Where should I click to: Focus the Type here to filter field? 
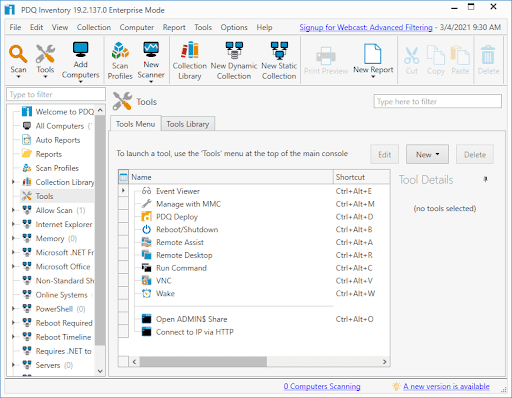pos(437,101)
